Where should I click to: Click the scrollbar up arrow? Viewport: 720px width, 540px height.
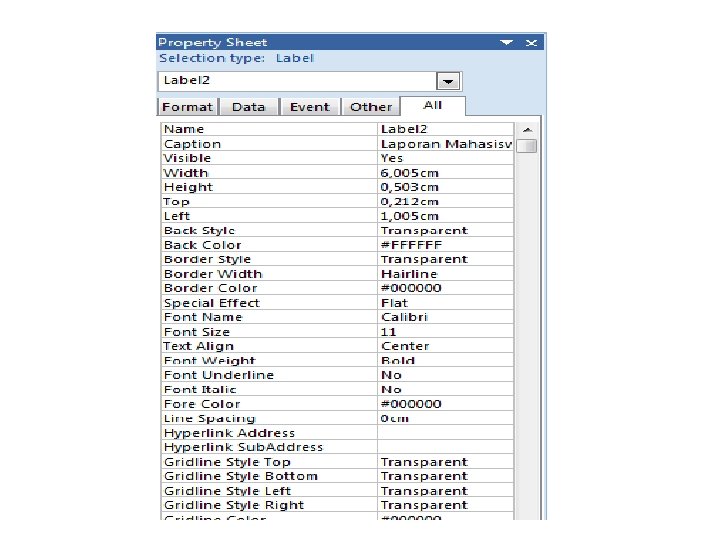coord(528,130)
